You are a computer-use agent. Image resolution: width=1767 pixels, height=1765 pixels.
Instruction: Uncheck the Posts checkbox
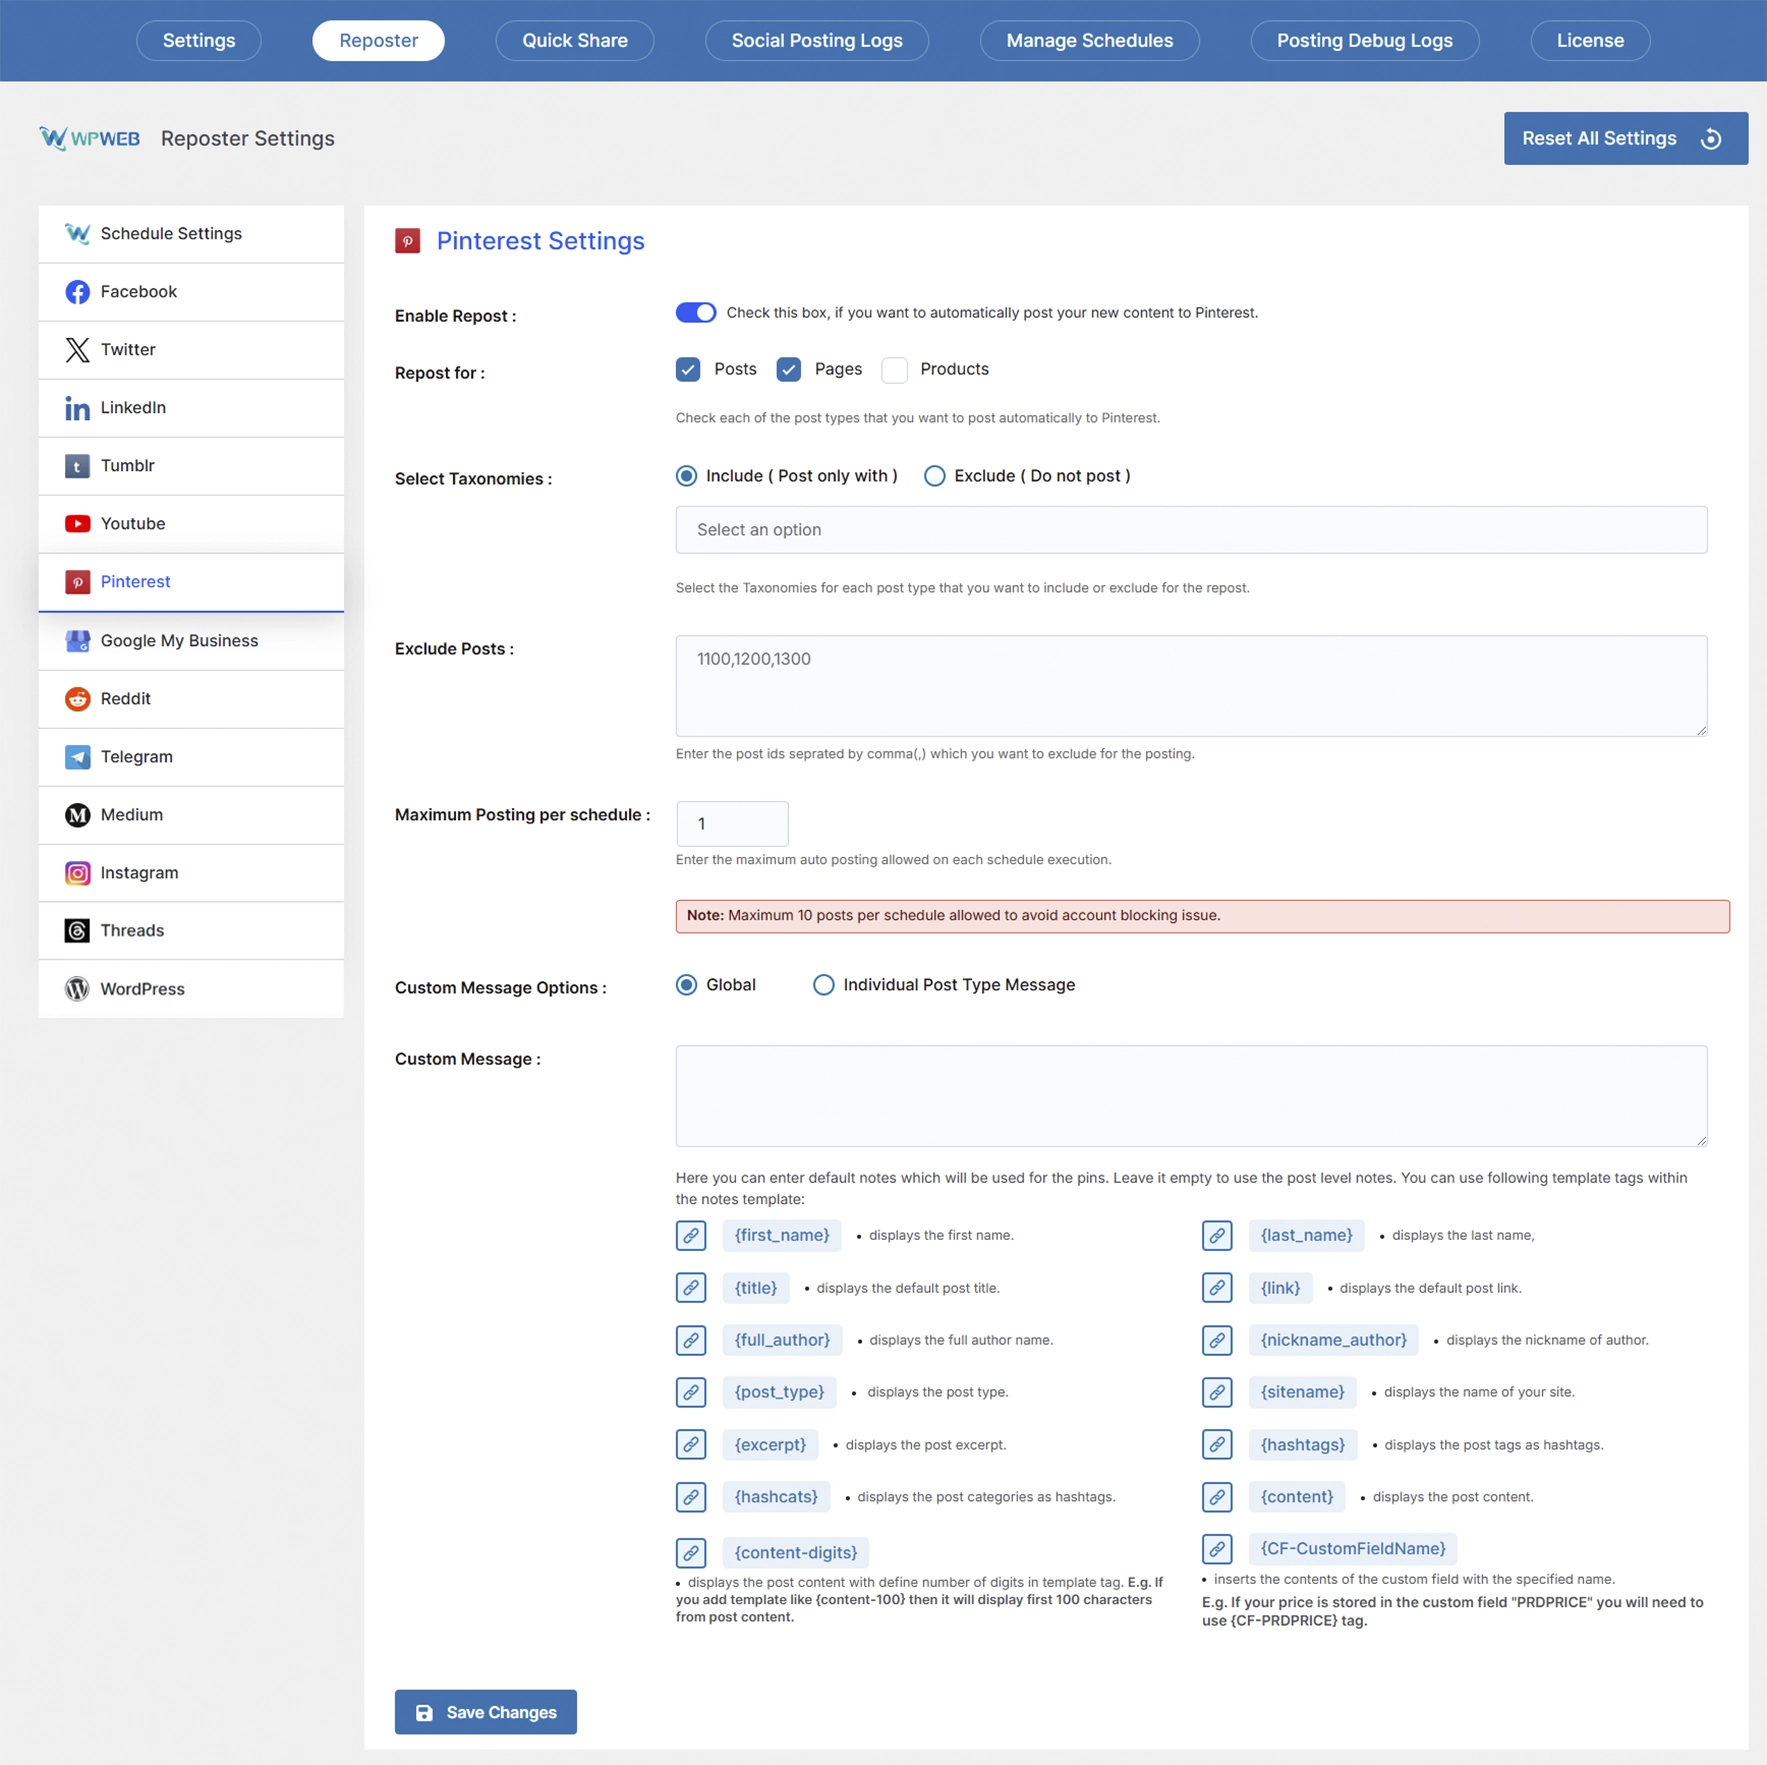coord(688,370)
